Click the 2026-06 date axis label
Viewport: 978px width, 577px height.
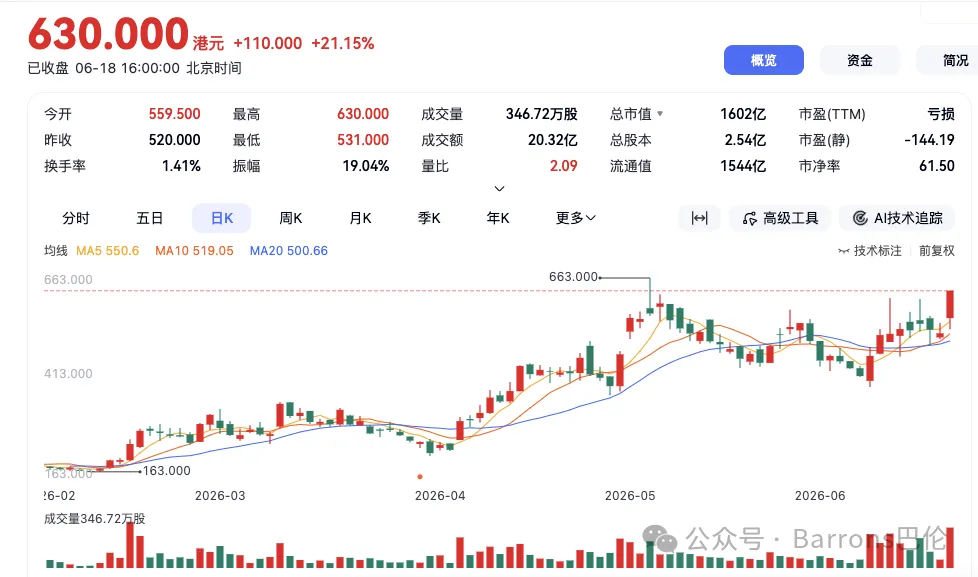point(820,496)
